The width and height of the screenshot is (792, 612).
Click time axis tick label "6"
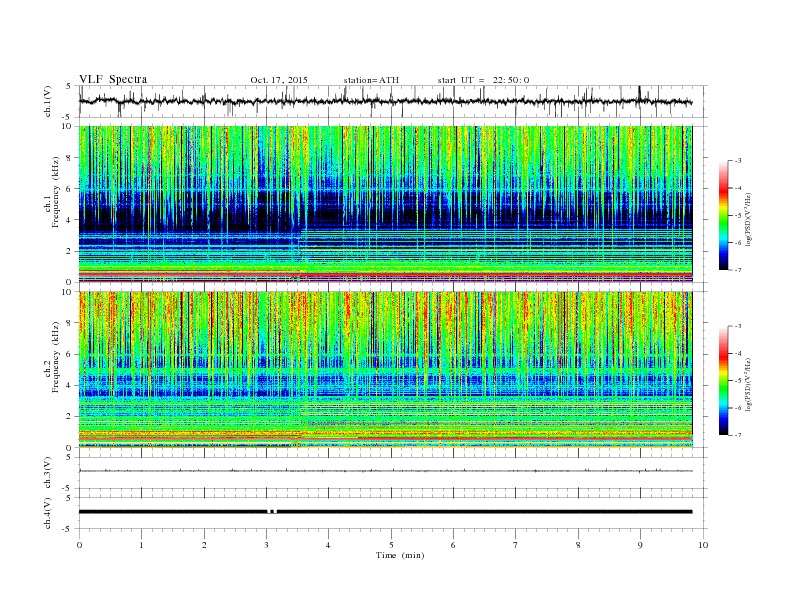click(453, 545)
